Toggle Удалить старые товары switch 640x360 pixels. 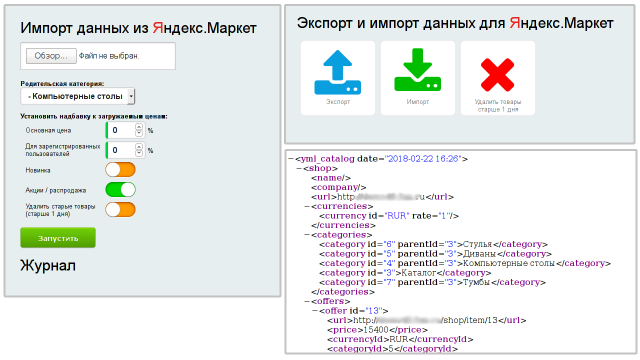(x=120, y=210)
